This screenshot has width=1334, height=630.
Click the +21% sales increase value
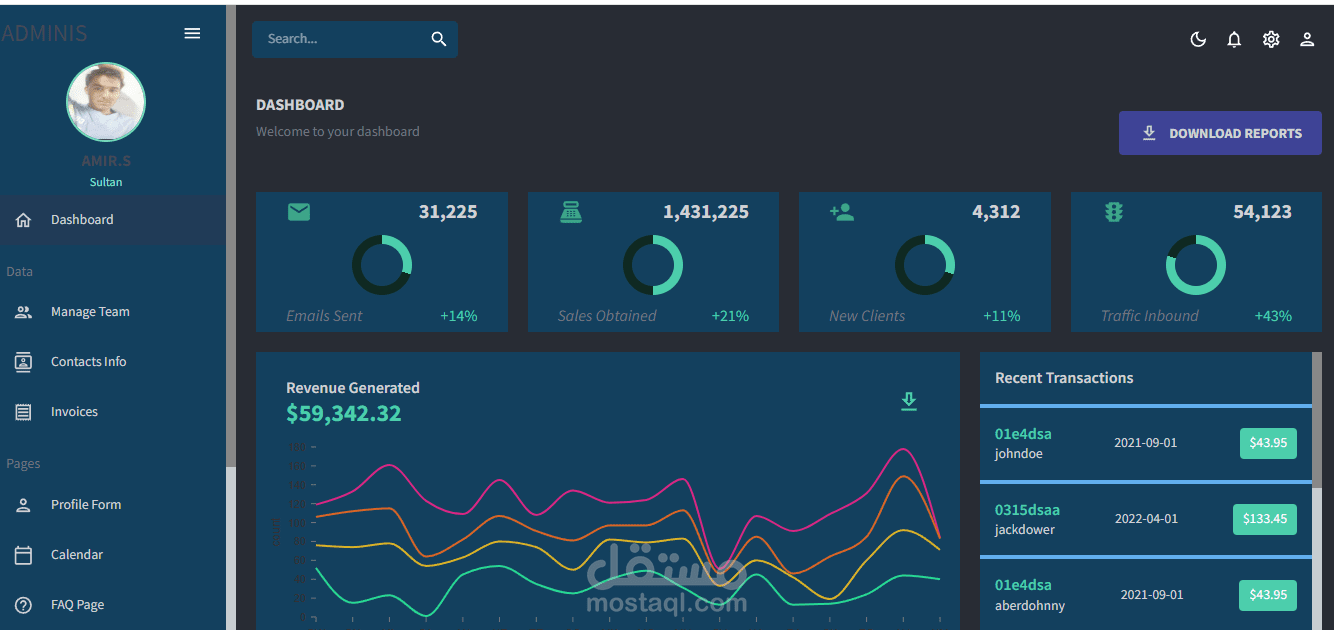click(x=730, y=316)
